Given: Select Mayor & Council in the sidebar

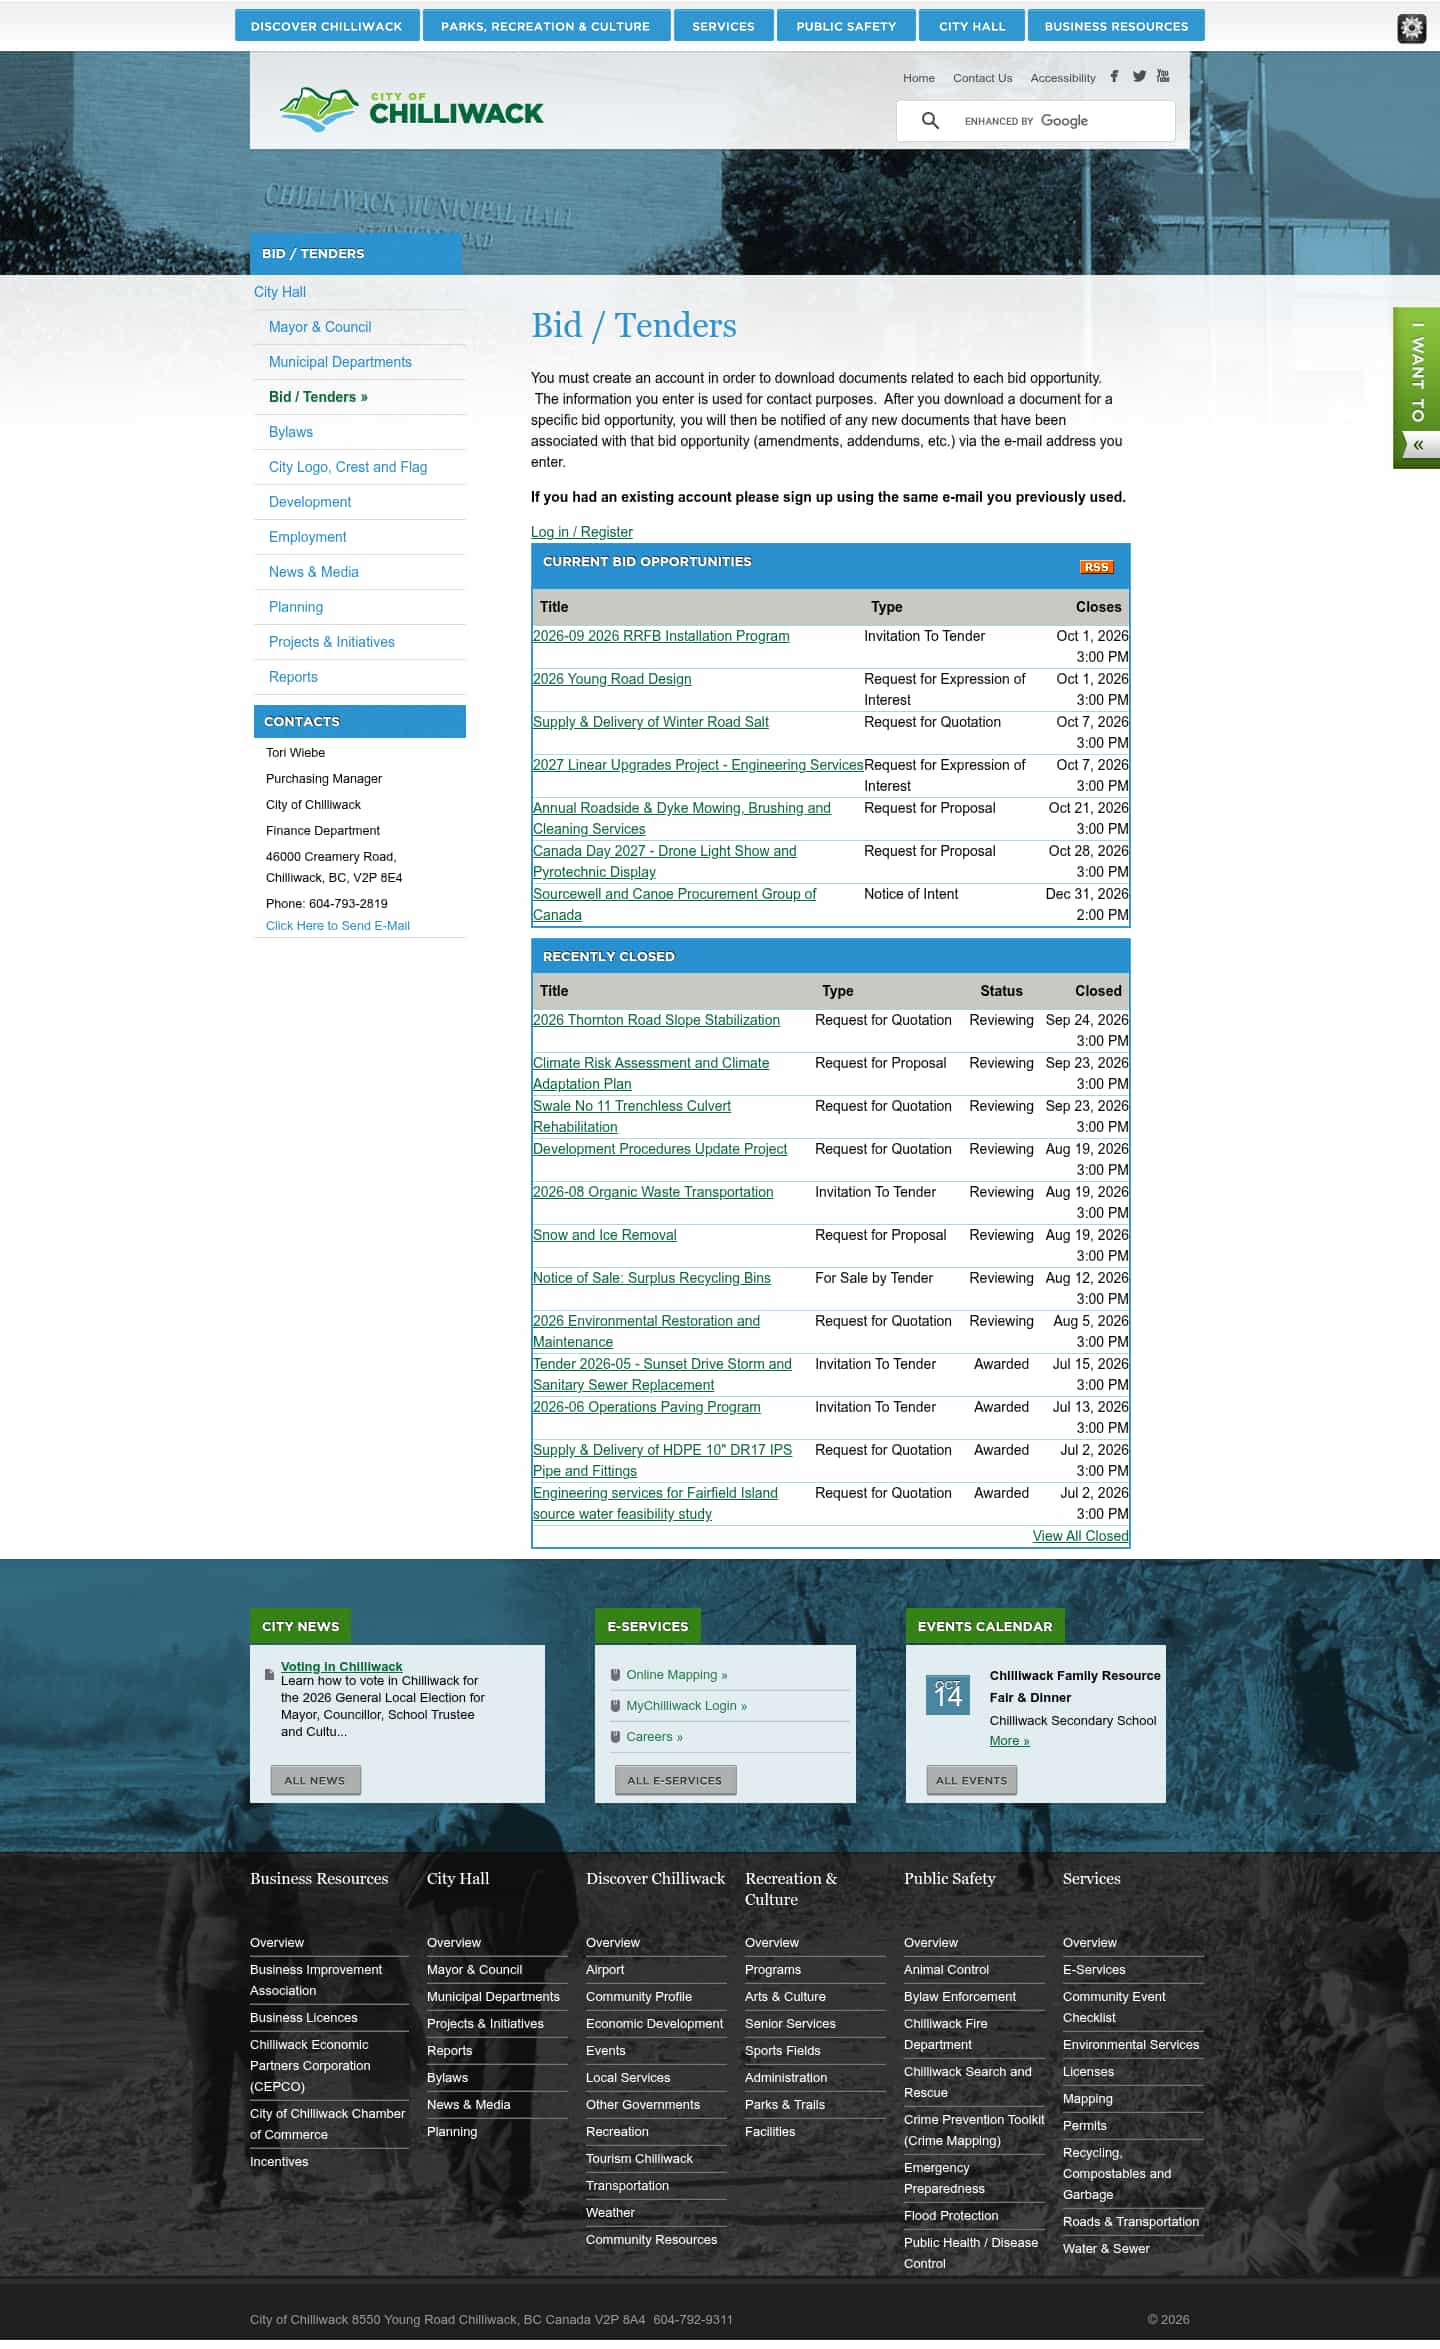Looking at the screenshot, I should pos(320,327).
